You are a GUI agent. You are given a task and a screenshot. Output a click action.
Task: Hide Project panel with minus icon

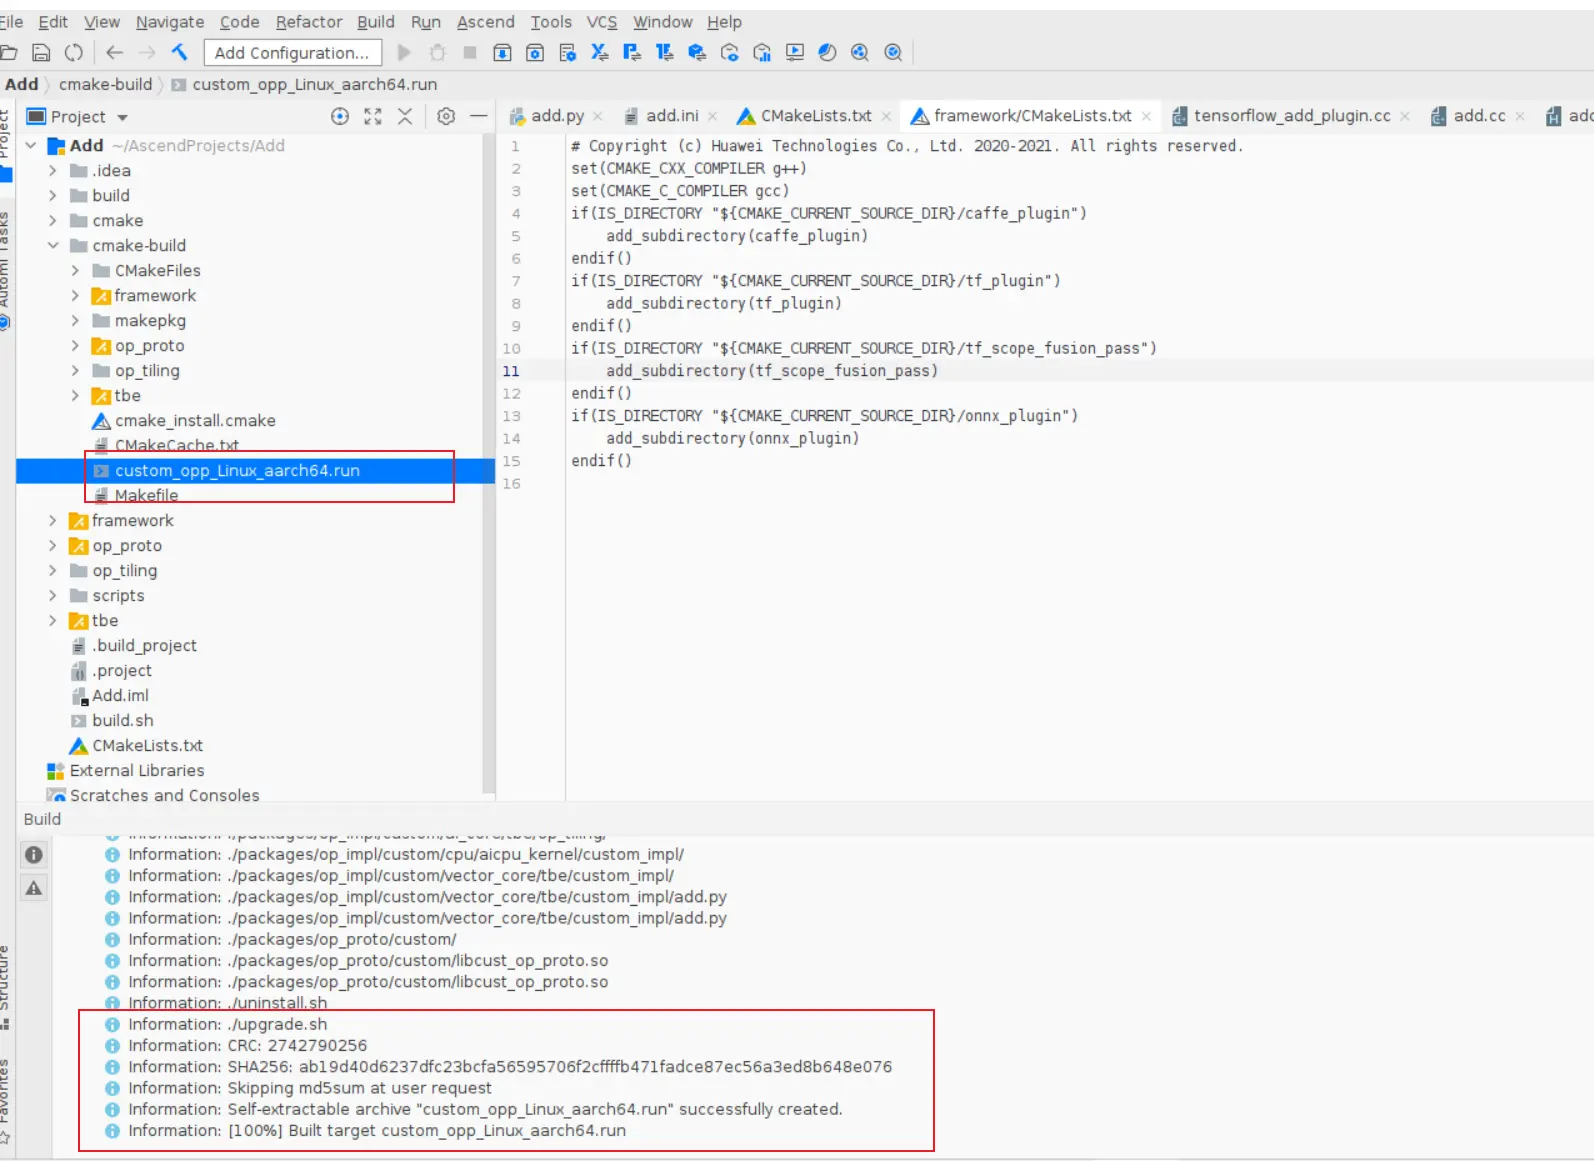click(x=479, y=117)
